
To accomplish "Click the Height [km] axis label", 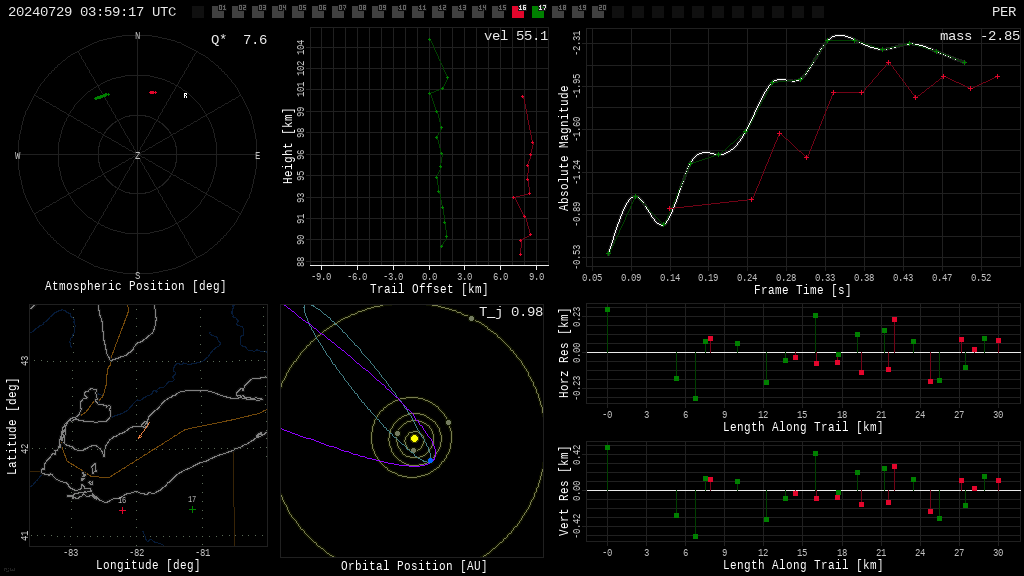I will (x=287, y=146).
